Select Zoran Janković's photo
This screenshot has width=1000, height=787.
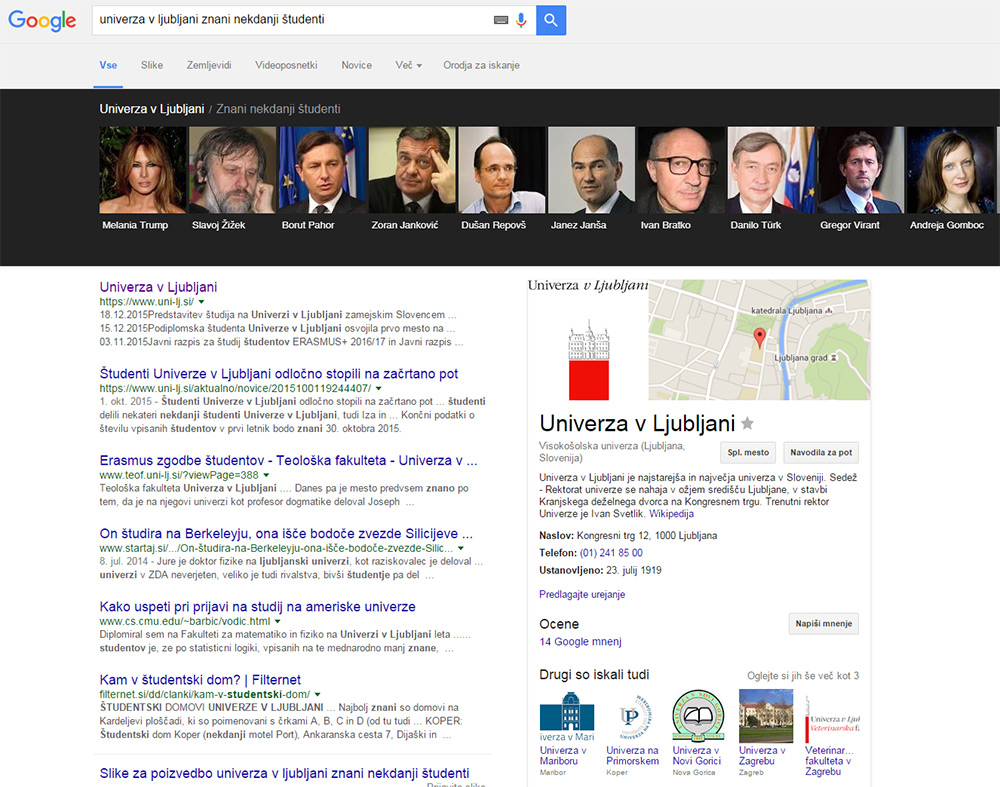pyautogui.click(x=412, y=170)
